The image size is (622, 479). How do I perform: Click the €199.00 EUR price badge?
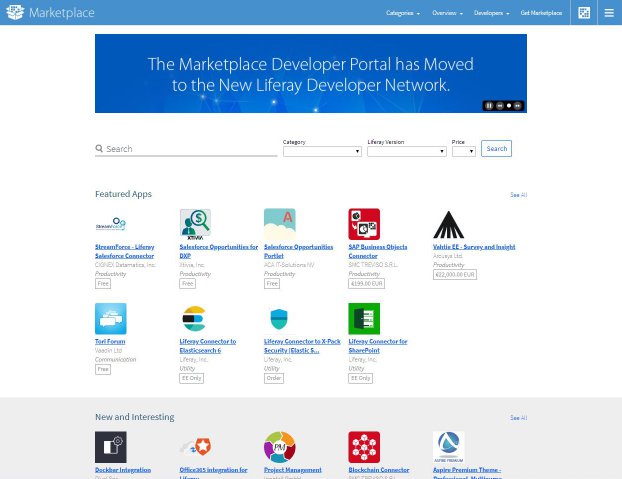[x=367, y=284]
